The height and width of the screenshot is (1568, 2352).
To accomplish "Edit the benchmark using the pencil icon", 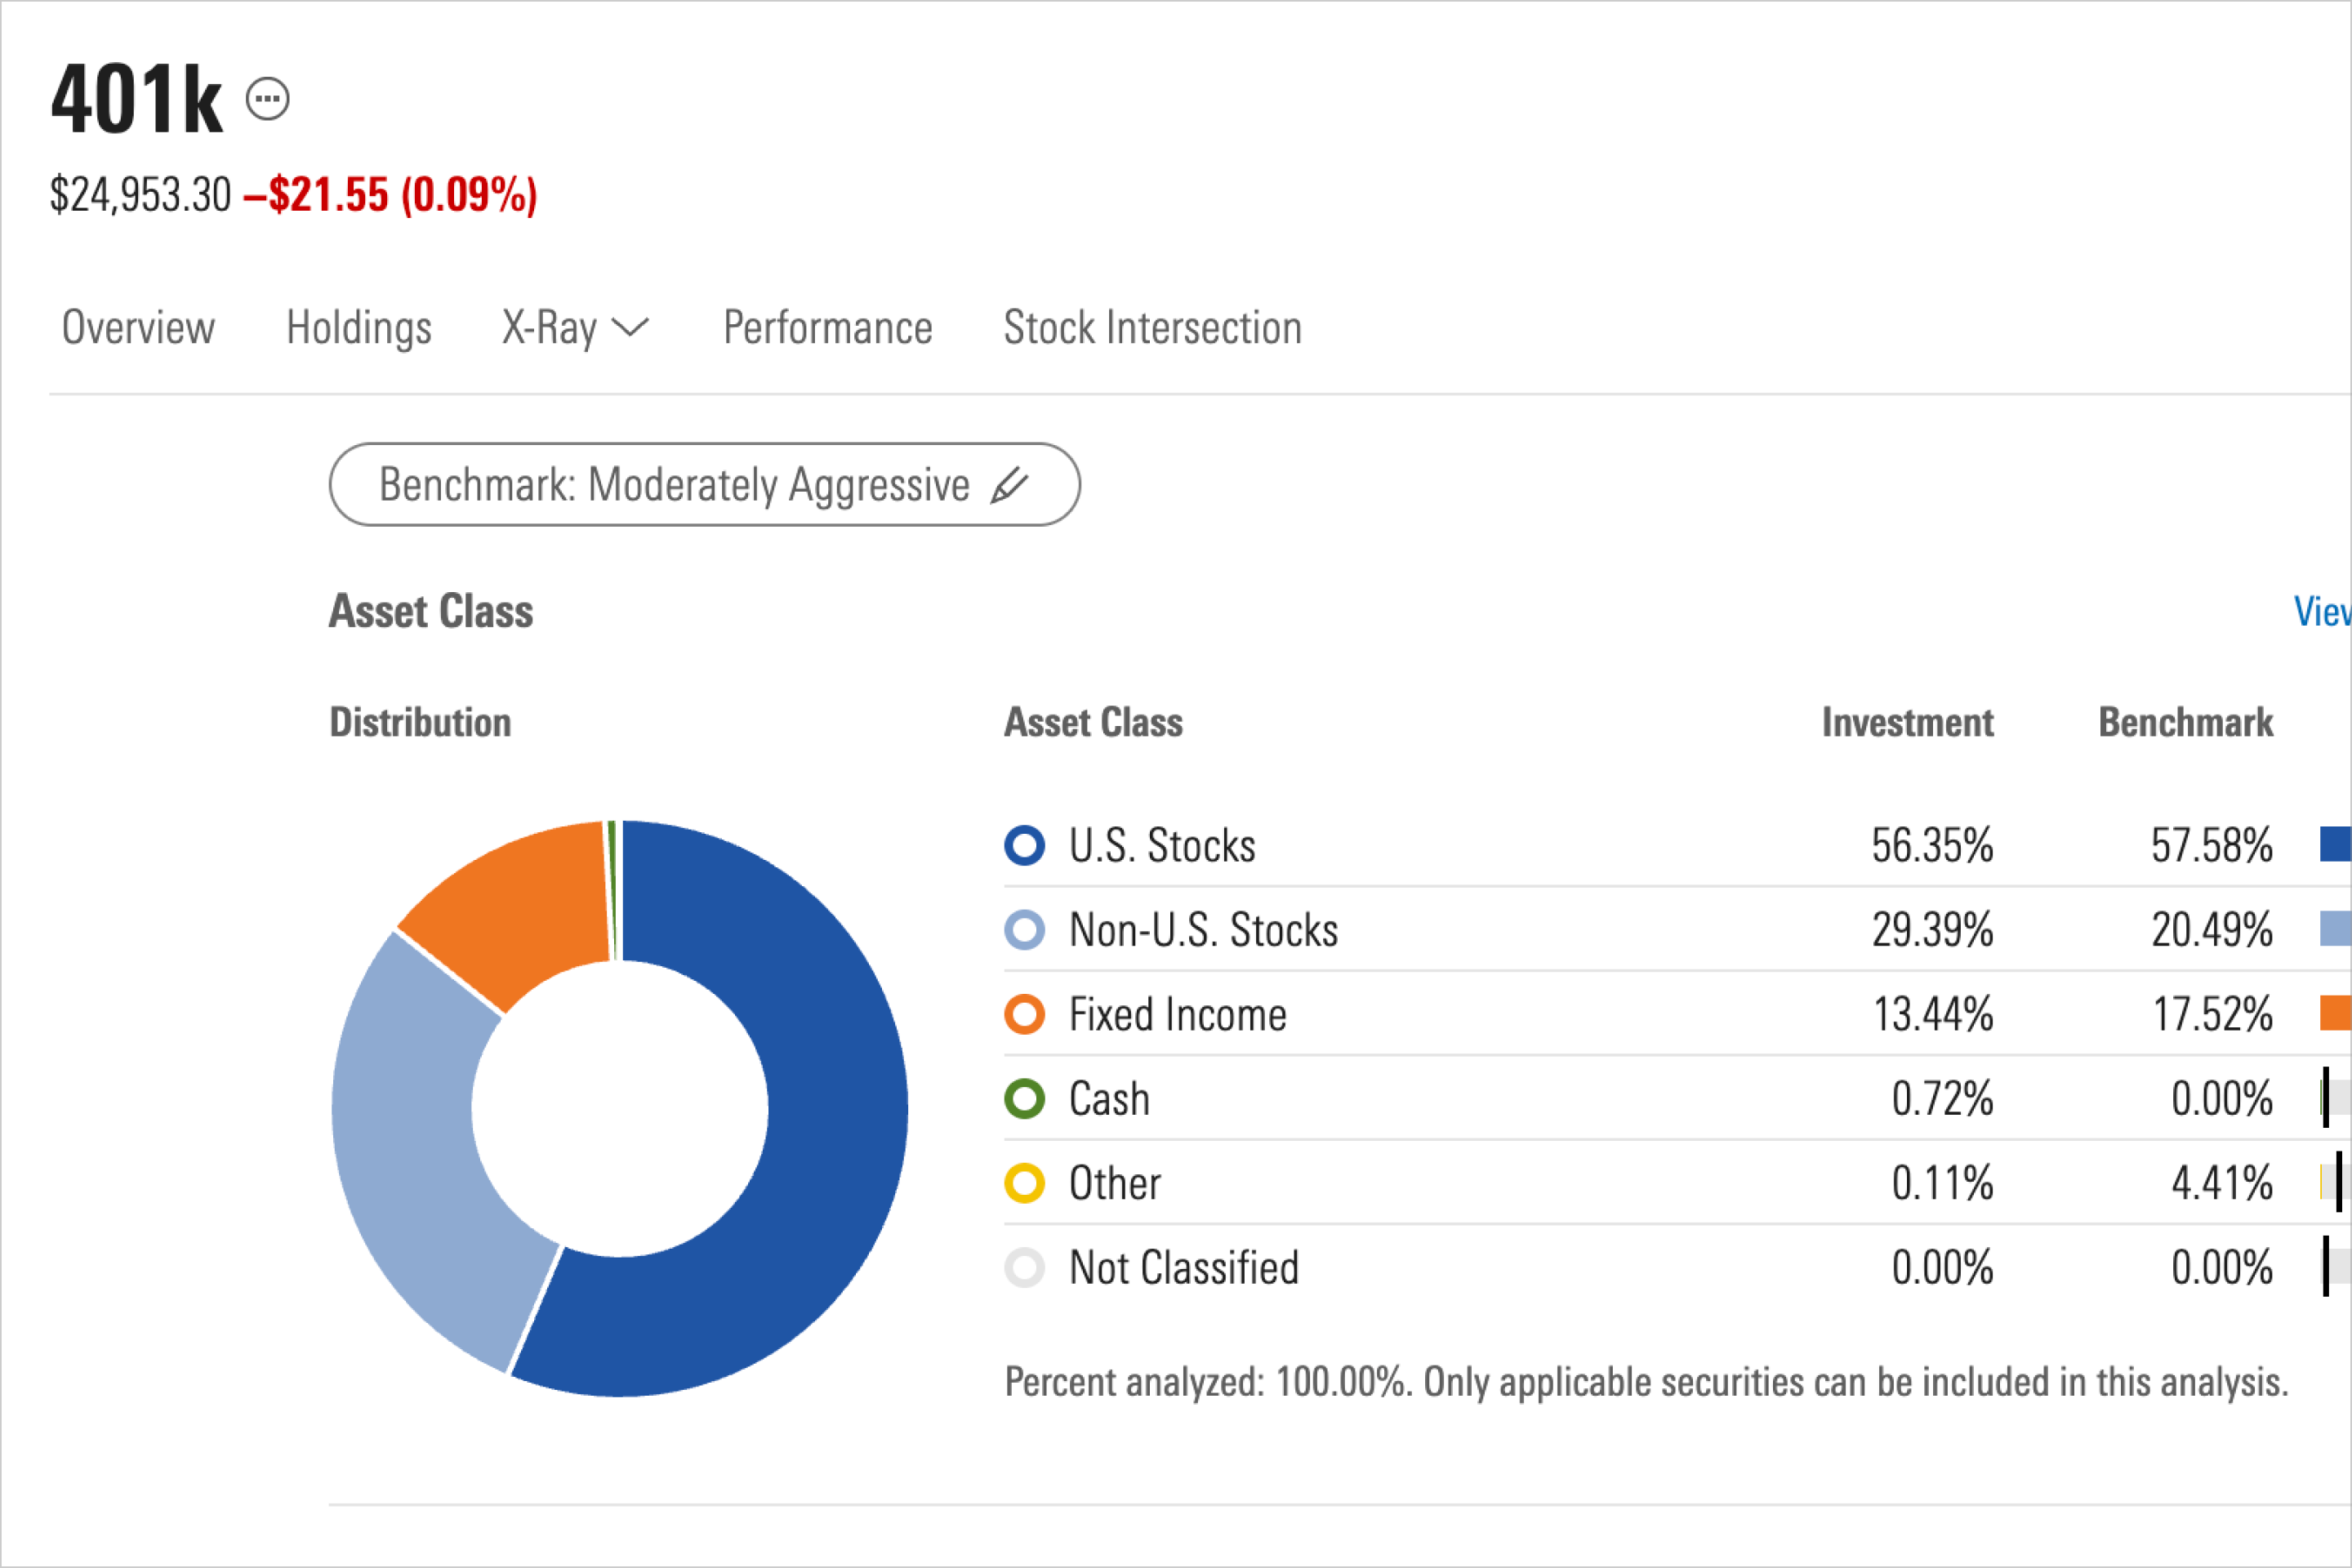I will click(x=1011, y=484).
